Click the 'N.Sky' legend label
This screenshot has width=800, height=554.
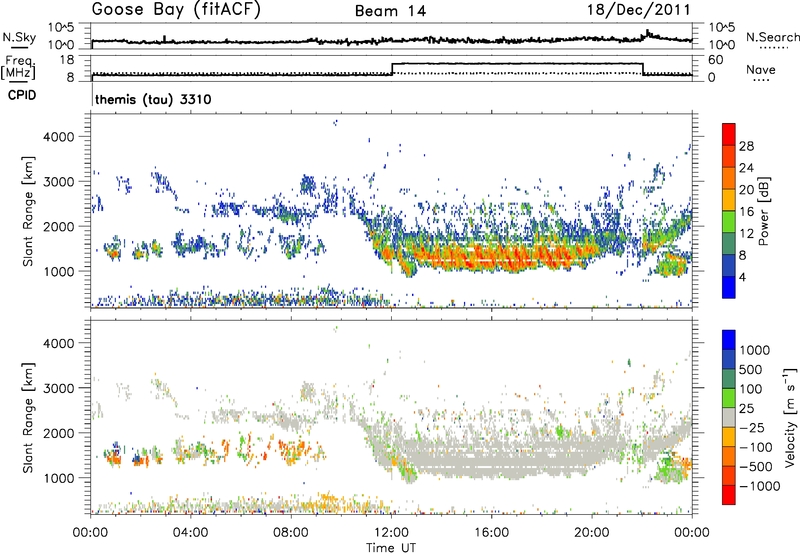(x=19, y=37)
